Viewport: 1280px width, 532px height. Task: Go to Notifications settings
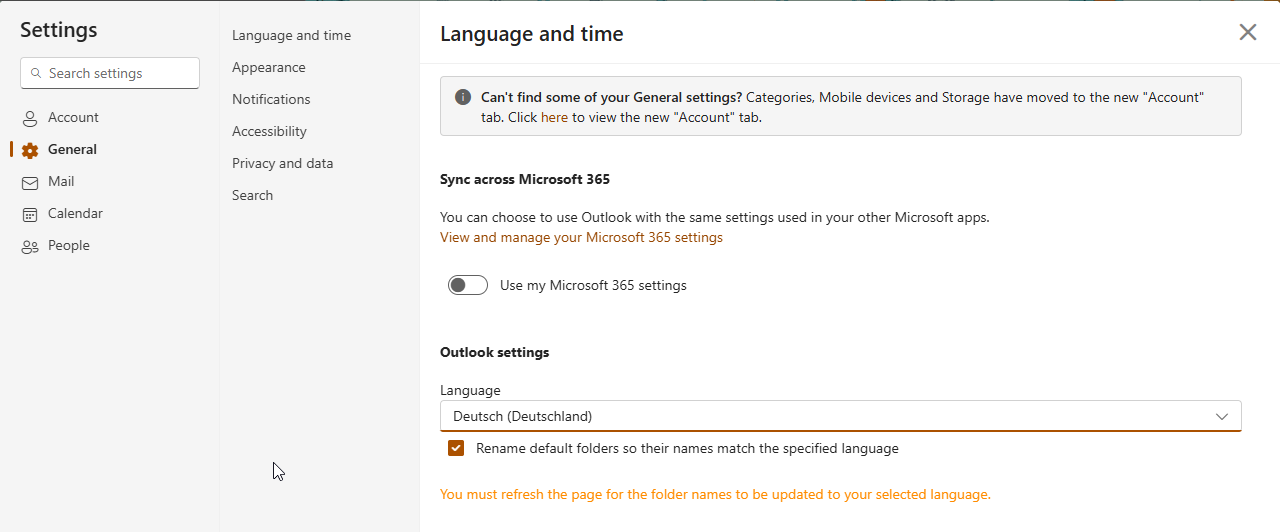(271, 99)
